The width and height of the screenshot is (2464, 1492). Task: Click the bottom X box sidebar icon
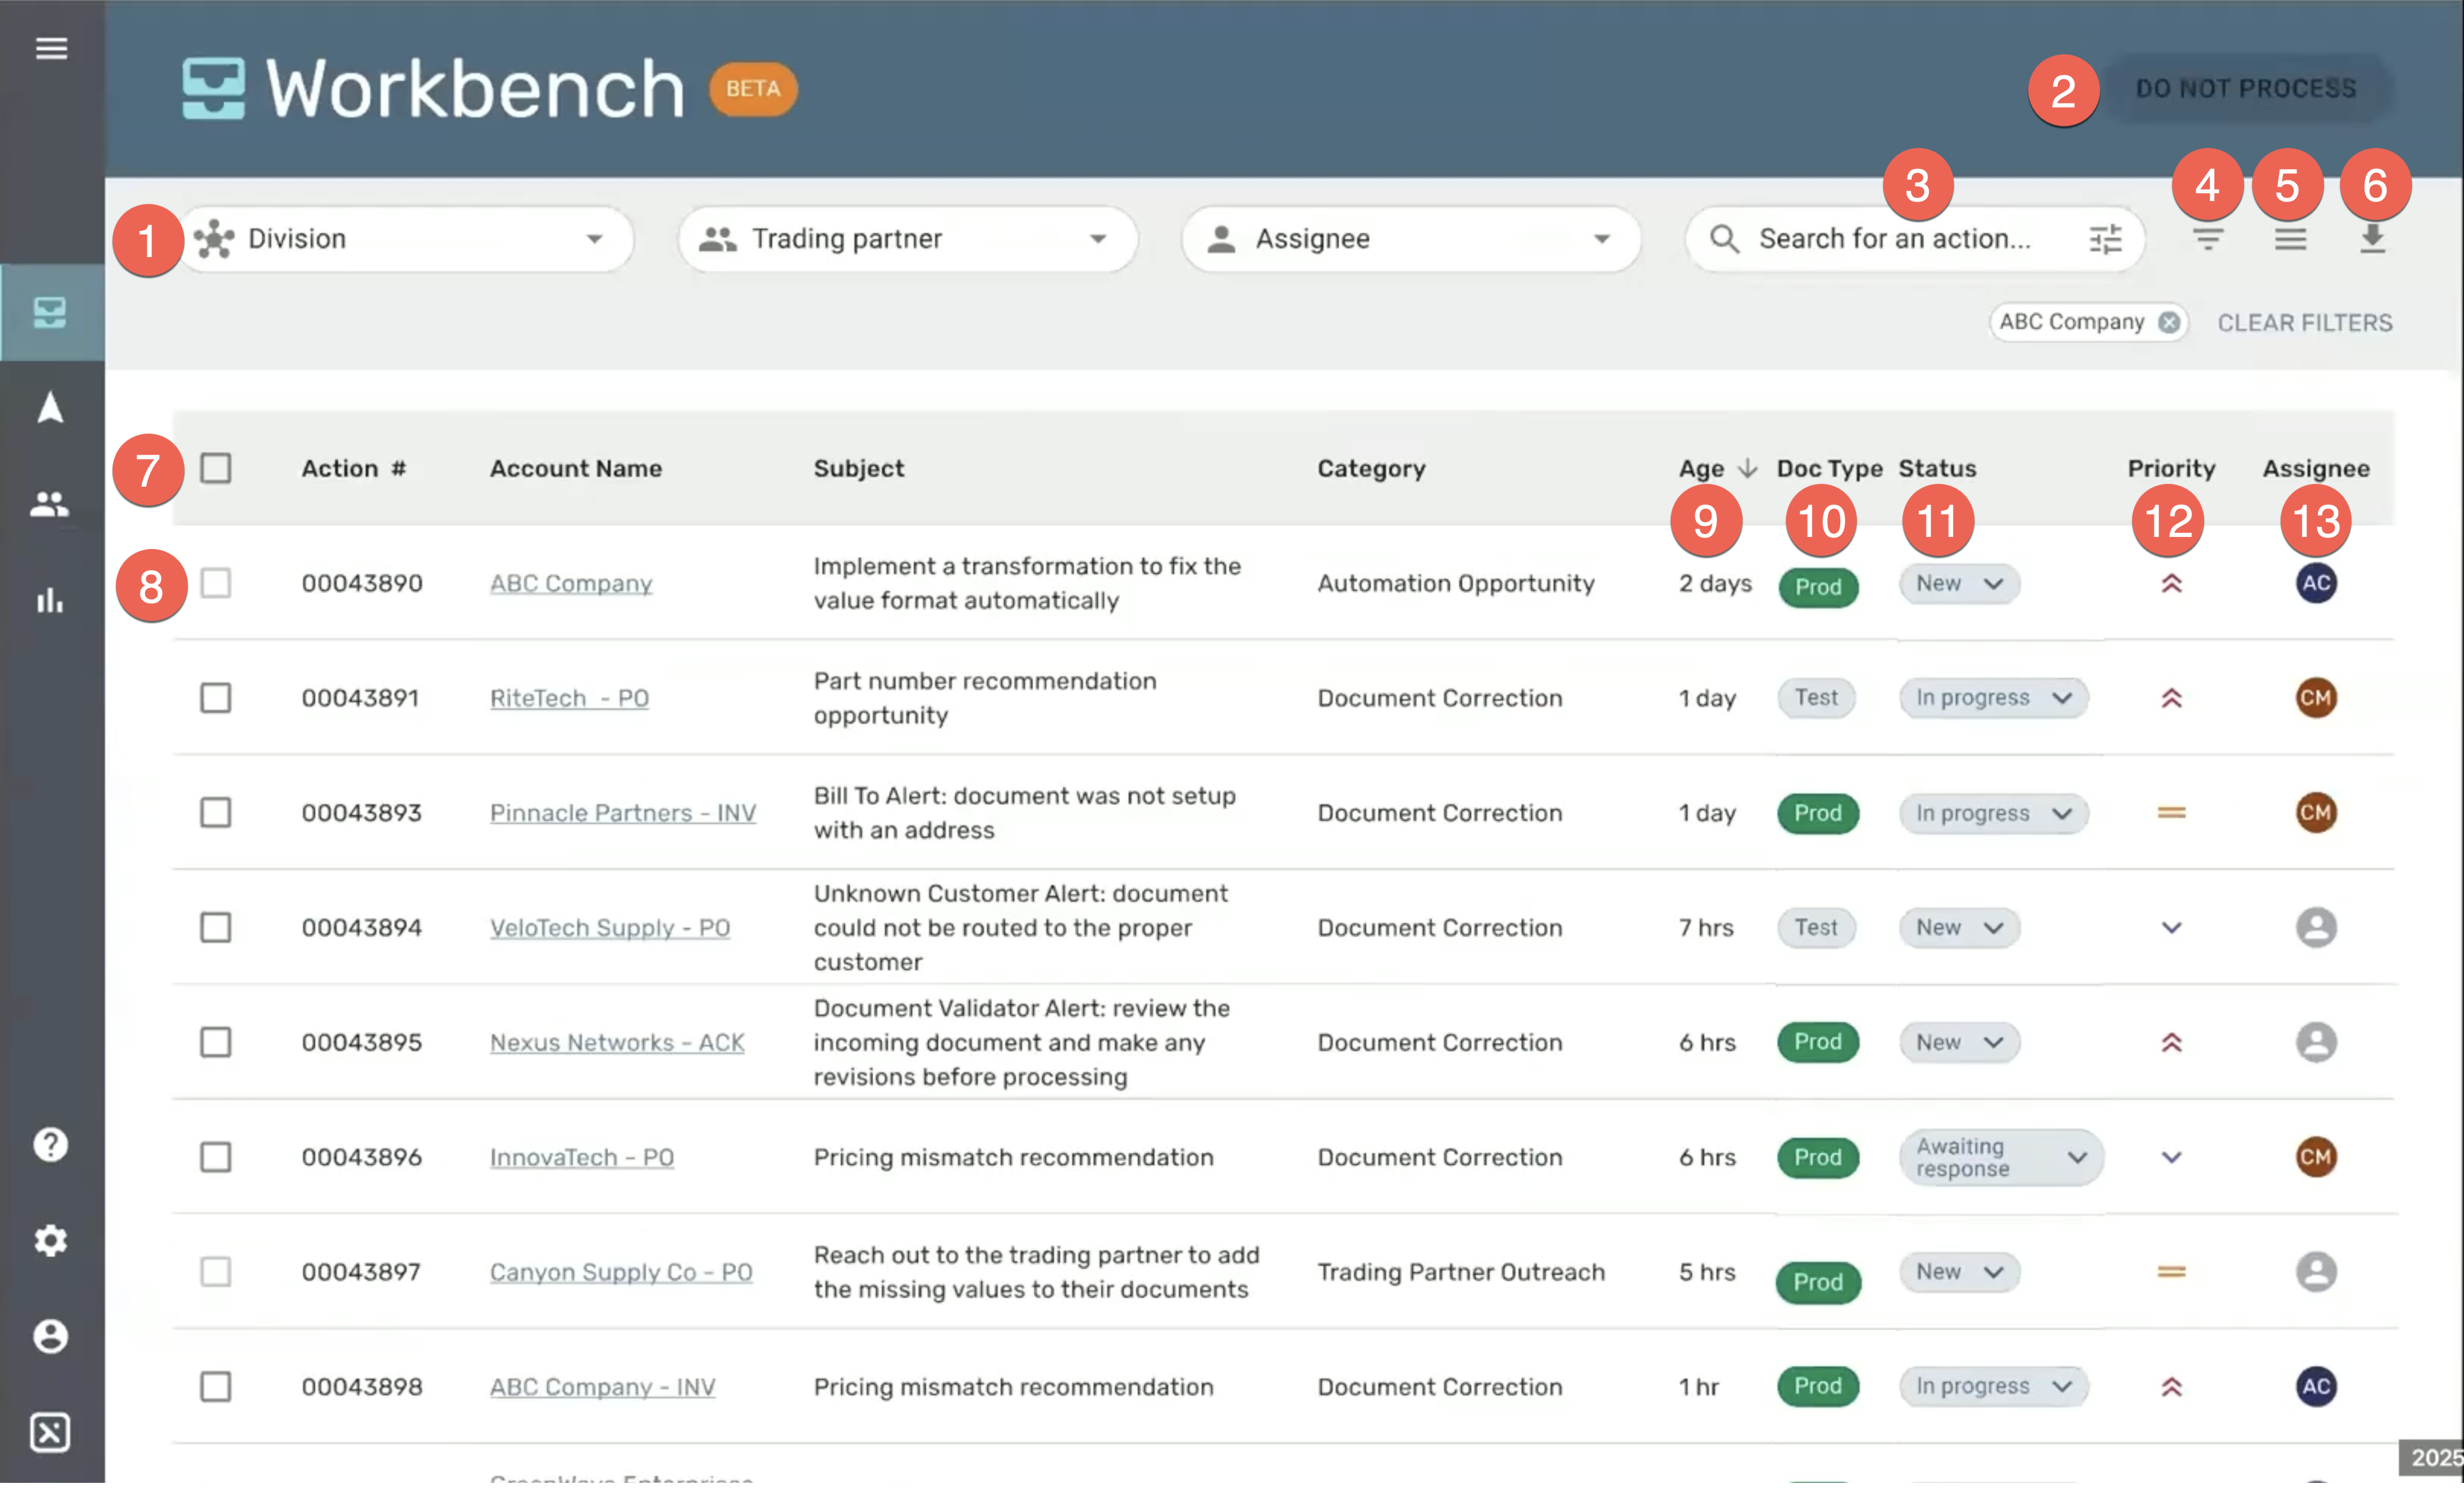50,1432
